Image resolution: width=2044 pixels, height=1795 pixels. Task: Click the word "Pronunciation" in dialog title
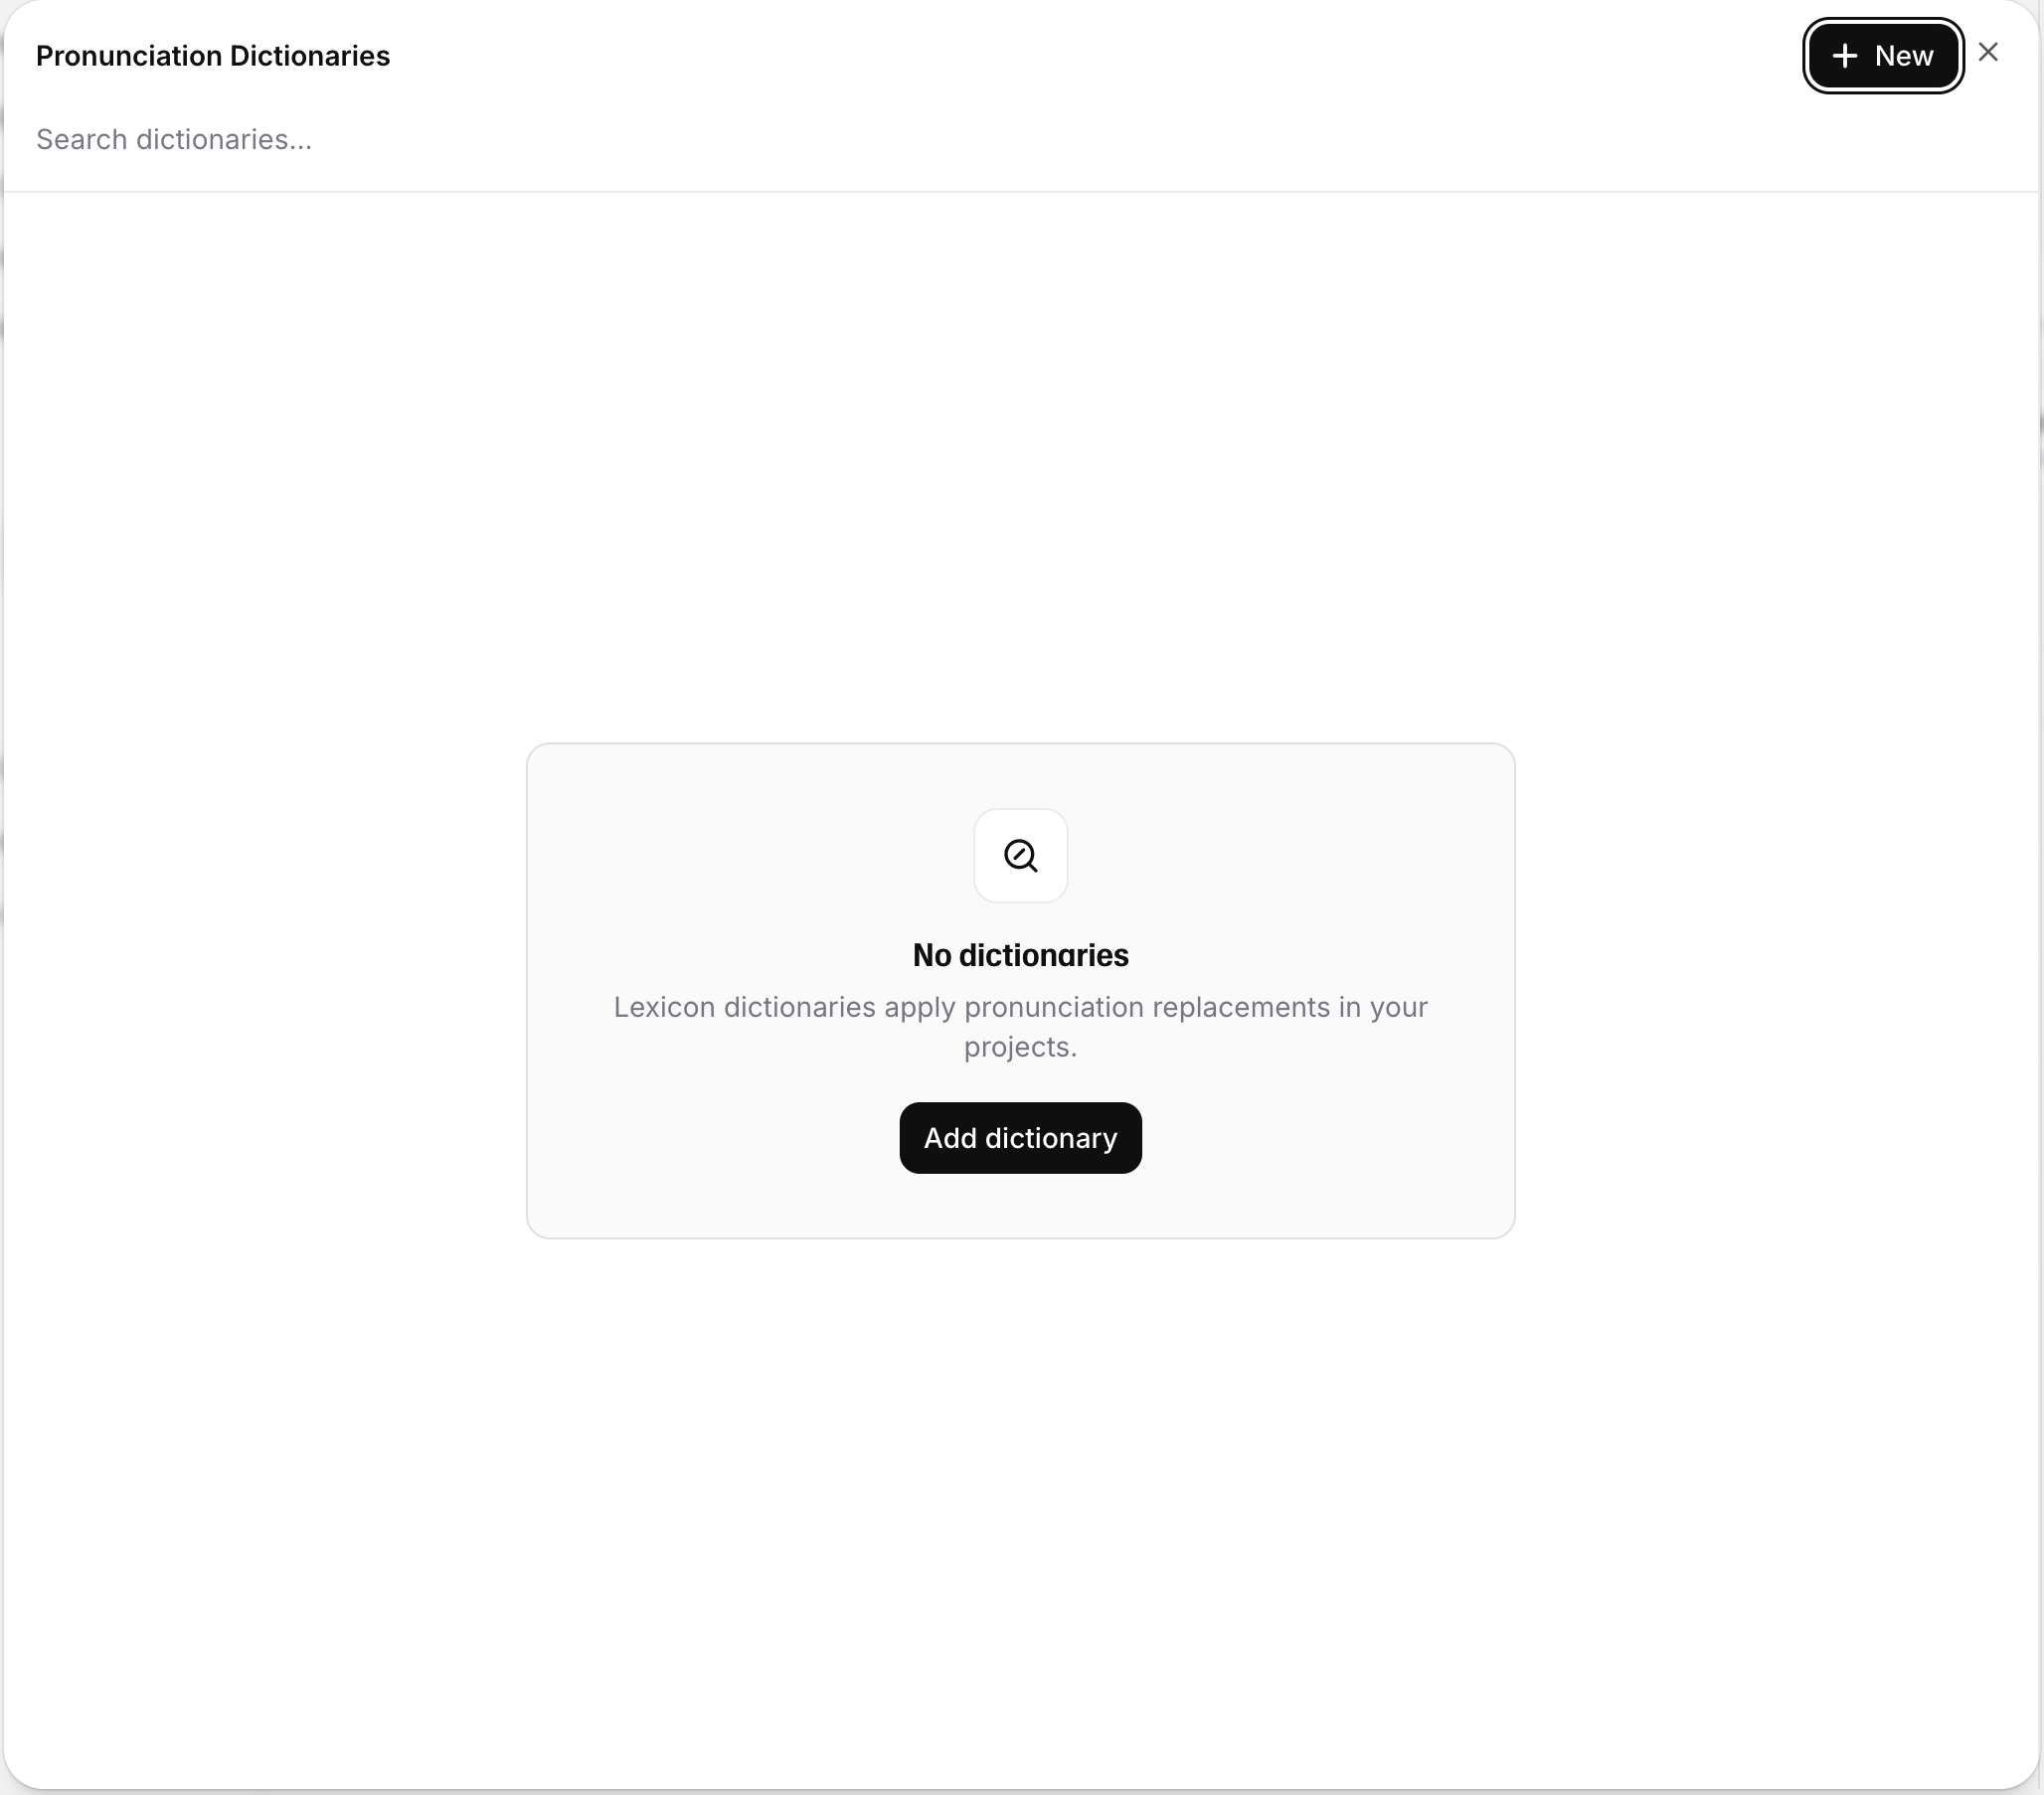pyautogui.click(x=128, y=56)
